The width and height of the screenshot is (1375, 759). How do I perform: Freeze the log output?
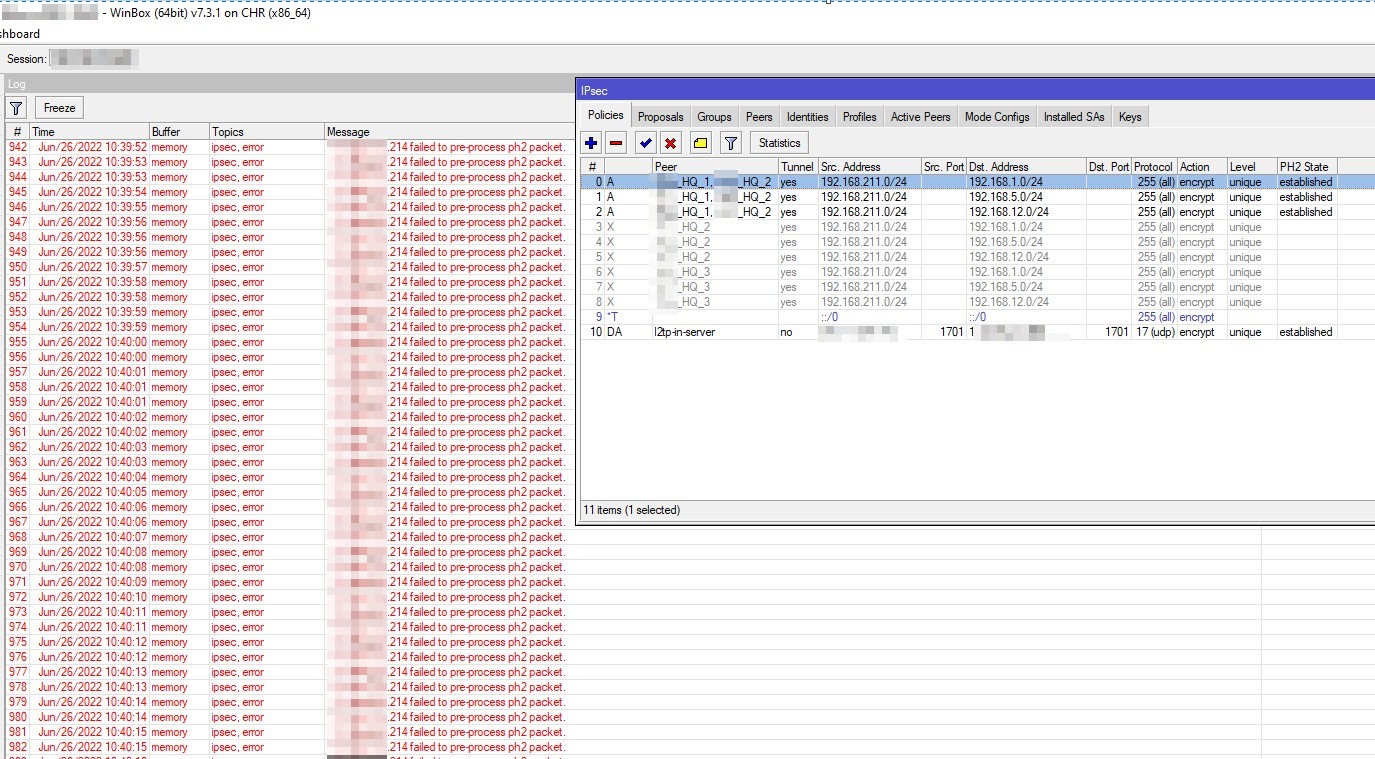click(60, 108)
